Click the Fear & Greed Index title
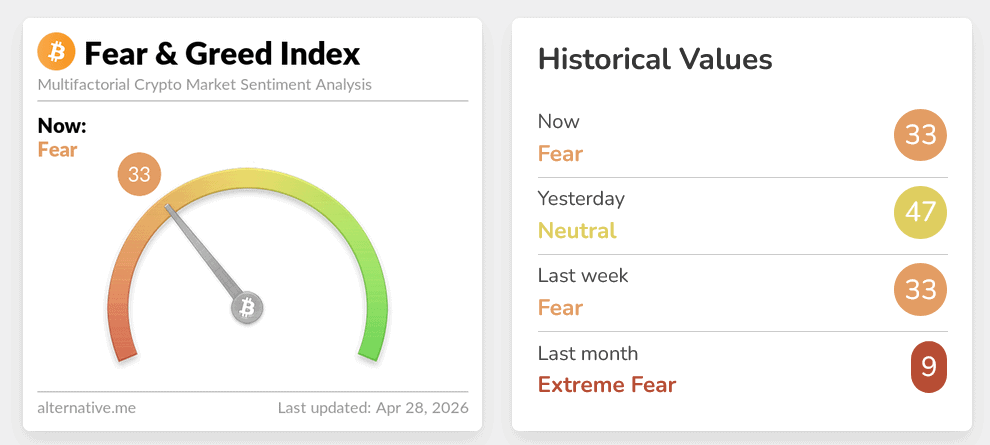The width and height of the screenshot is (990, 445). click(222, 53)
